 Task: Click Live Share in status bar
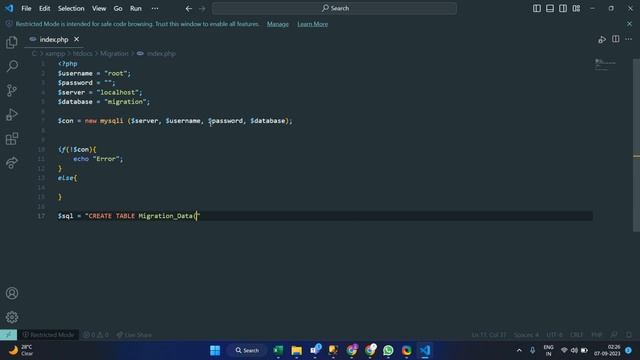134,335
